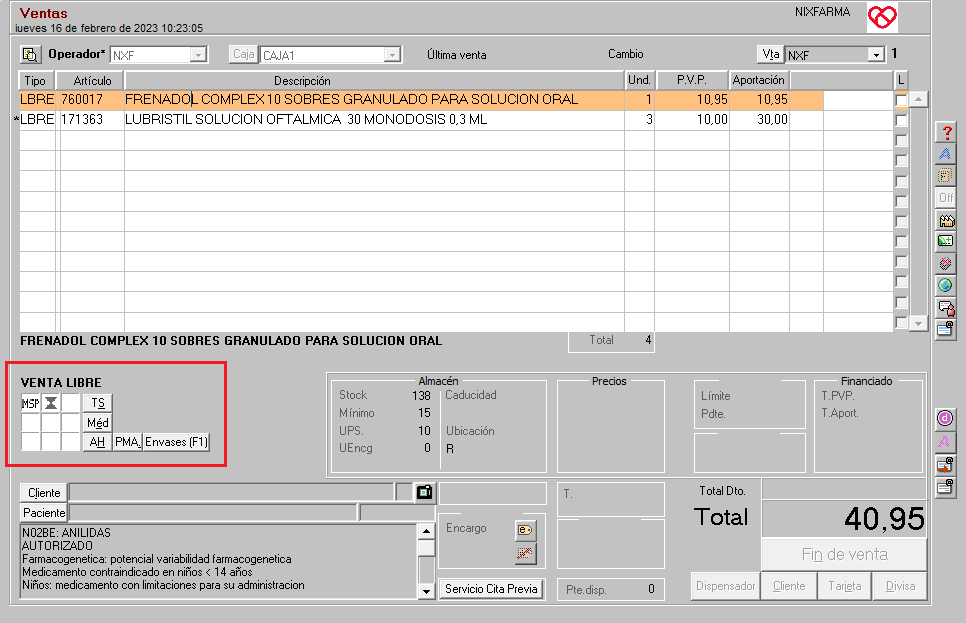966x623 pixels.
Task: Click the Cliente button below Fin de venta
Action: pyautogui.click(x=789, y=585)
